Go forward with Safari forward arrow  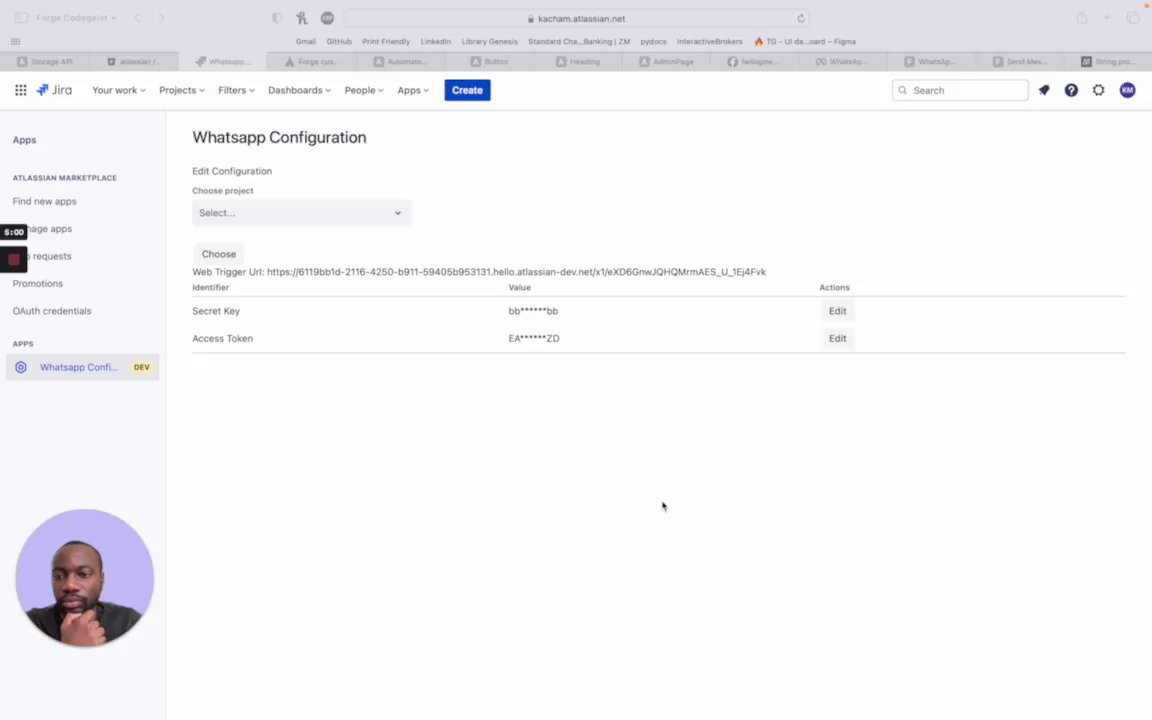(x=162, y=18)
